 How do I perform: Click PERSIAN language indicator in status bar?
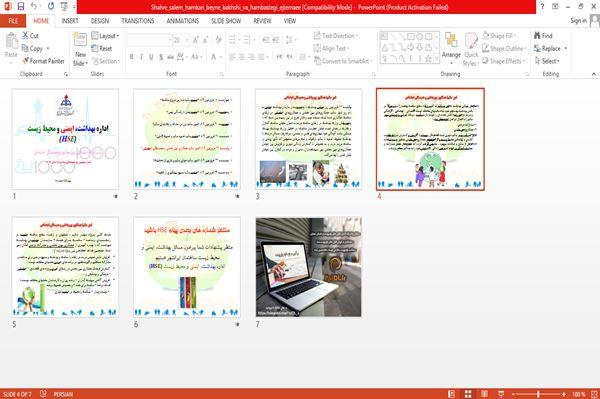coord(63,394)
